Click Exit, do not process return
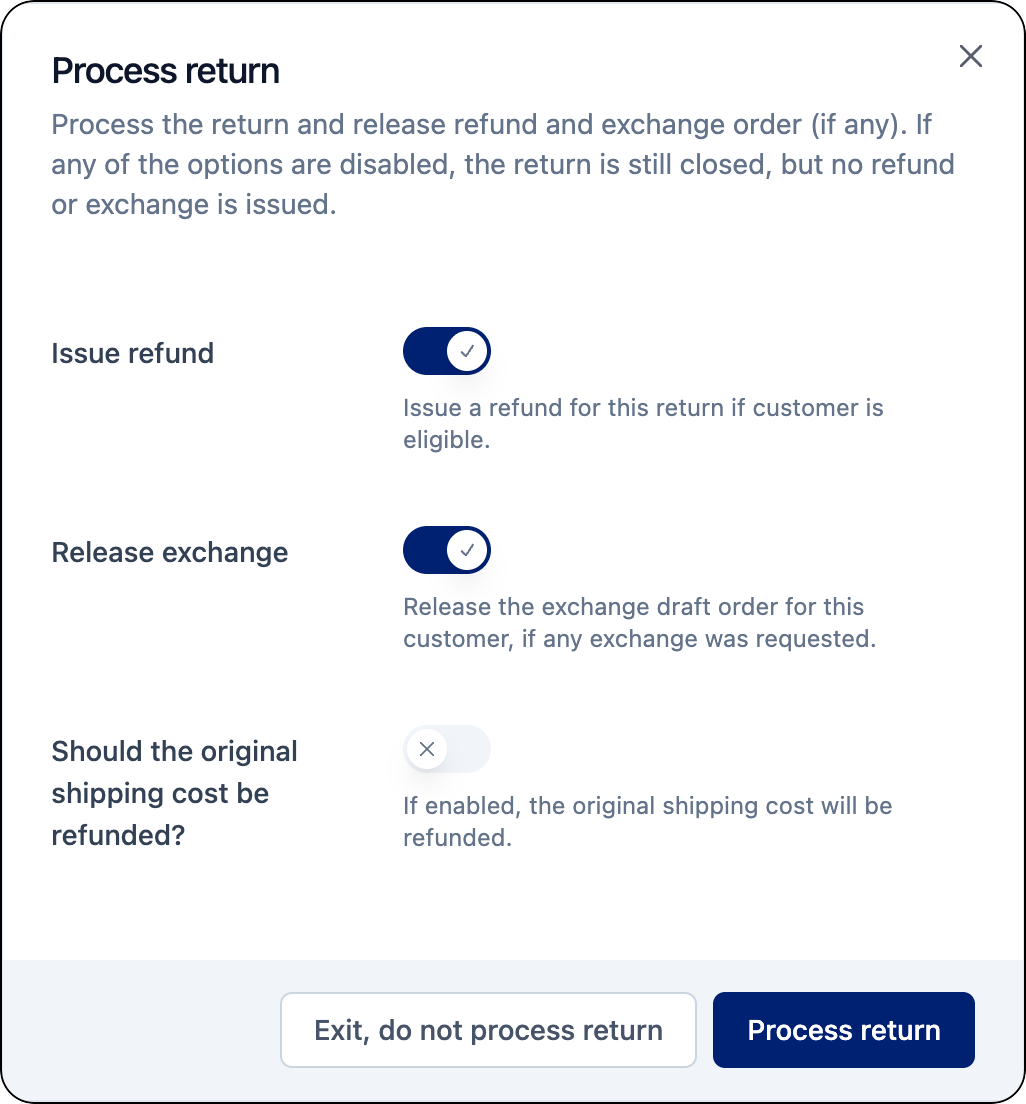This screenshot has height=1104, width=1026. point(488,1030)
